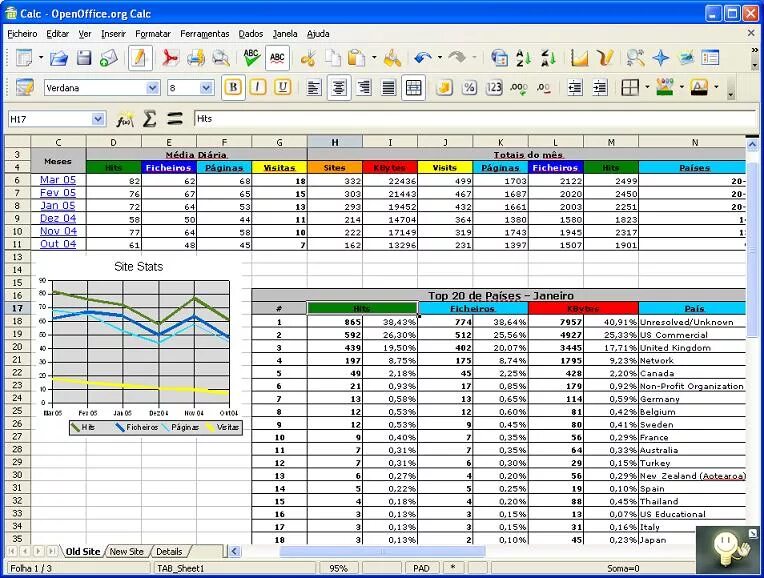
Task: Export directly as PDF icon
Action: click(170, 58)
